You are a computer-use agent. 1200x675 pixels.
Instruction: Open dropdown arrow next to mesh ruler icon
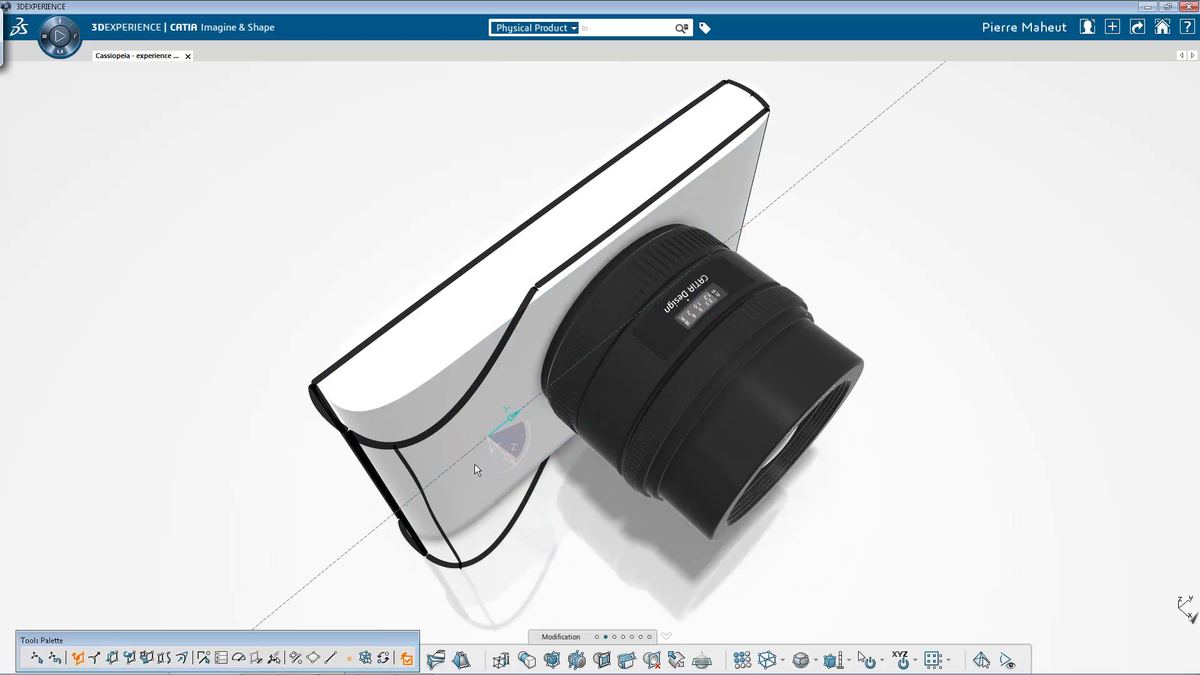[849, 660]
